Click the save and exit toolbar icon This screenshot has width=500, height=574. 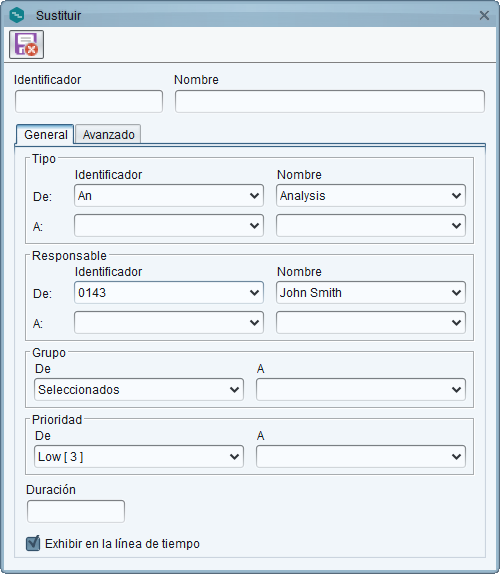26,45
